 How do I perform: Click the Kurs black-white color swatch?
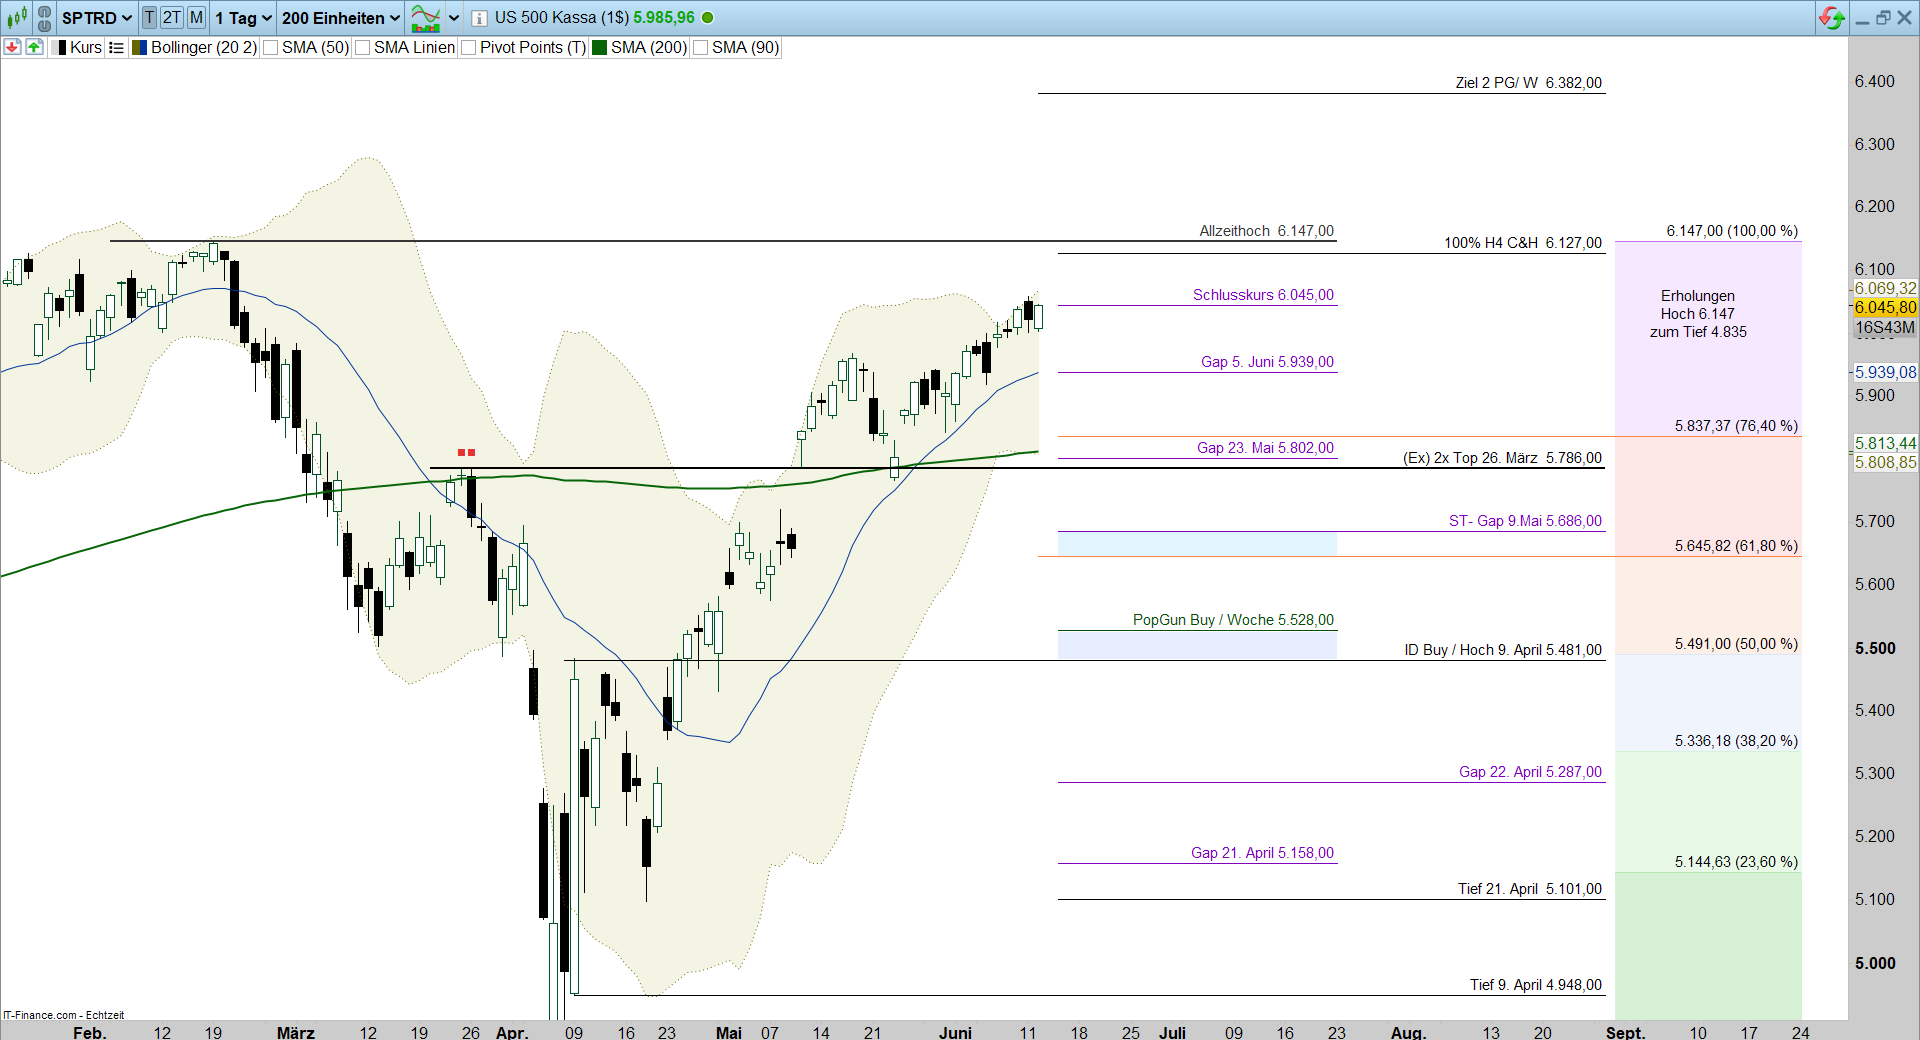[59, 47]
